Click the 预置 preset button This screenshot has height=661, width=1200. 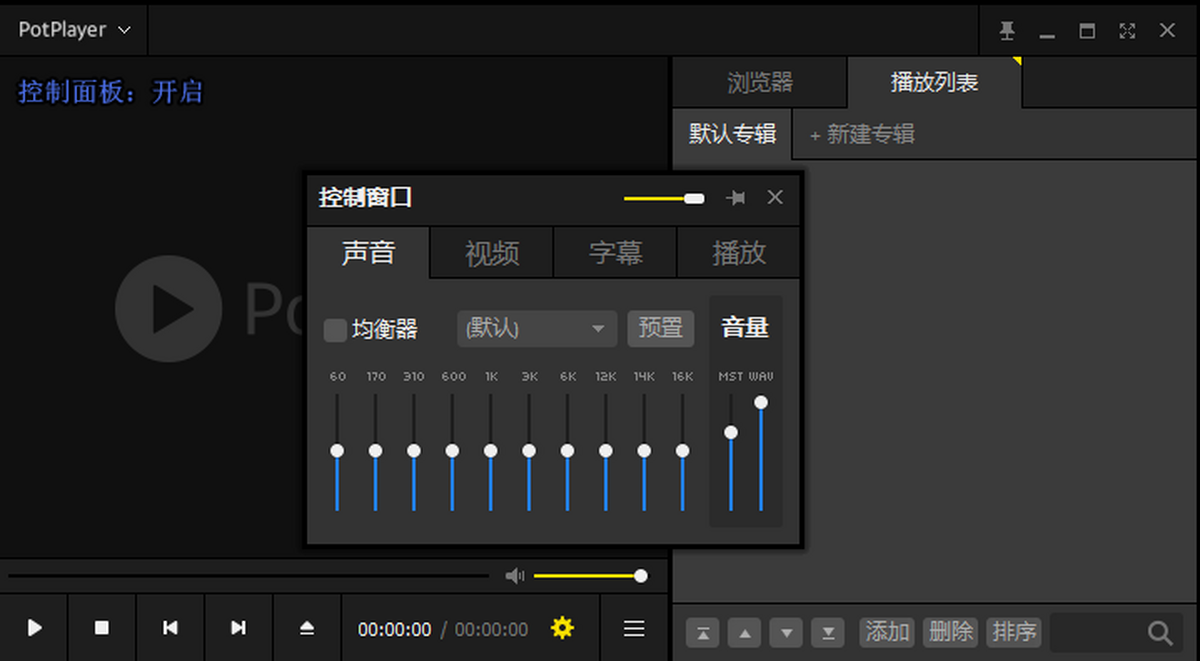(x=661, y=328)
